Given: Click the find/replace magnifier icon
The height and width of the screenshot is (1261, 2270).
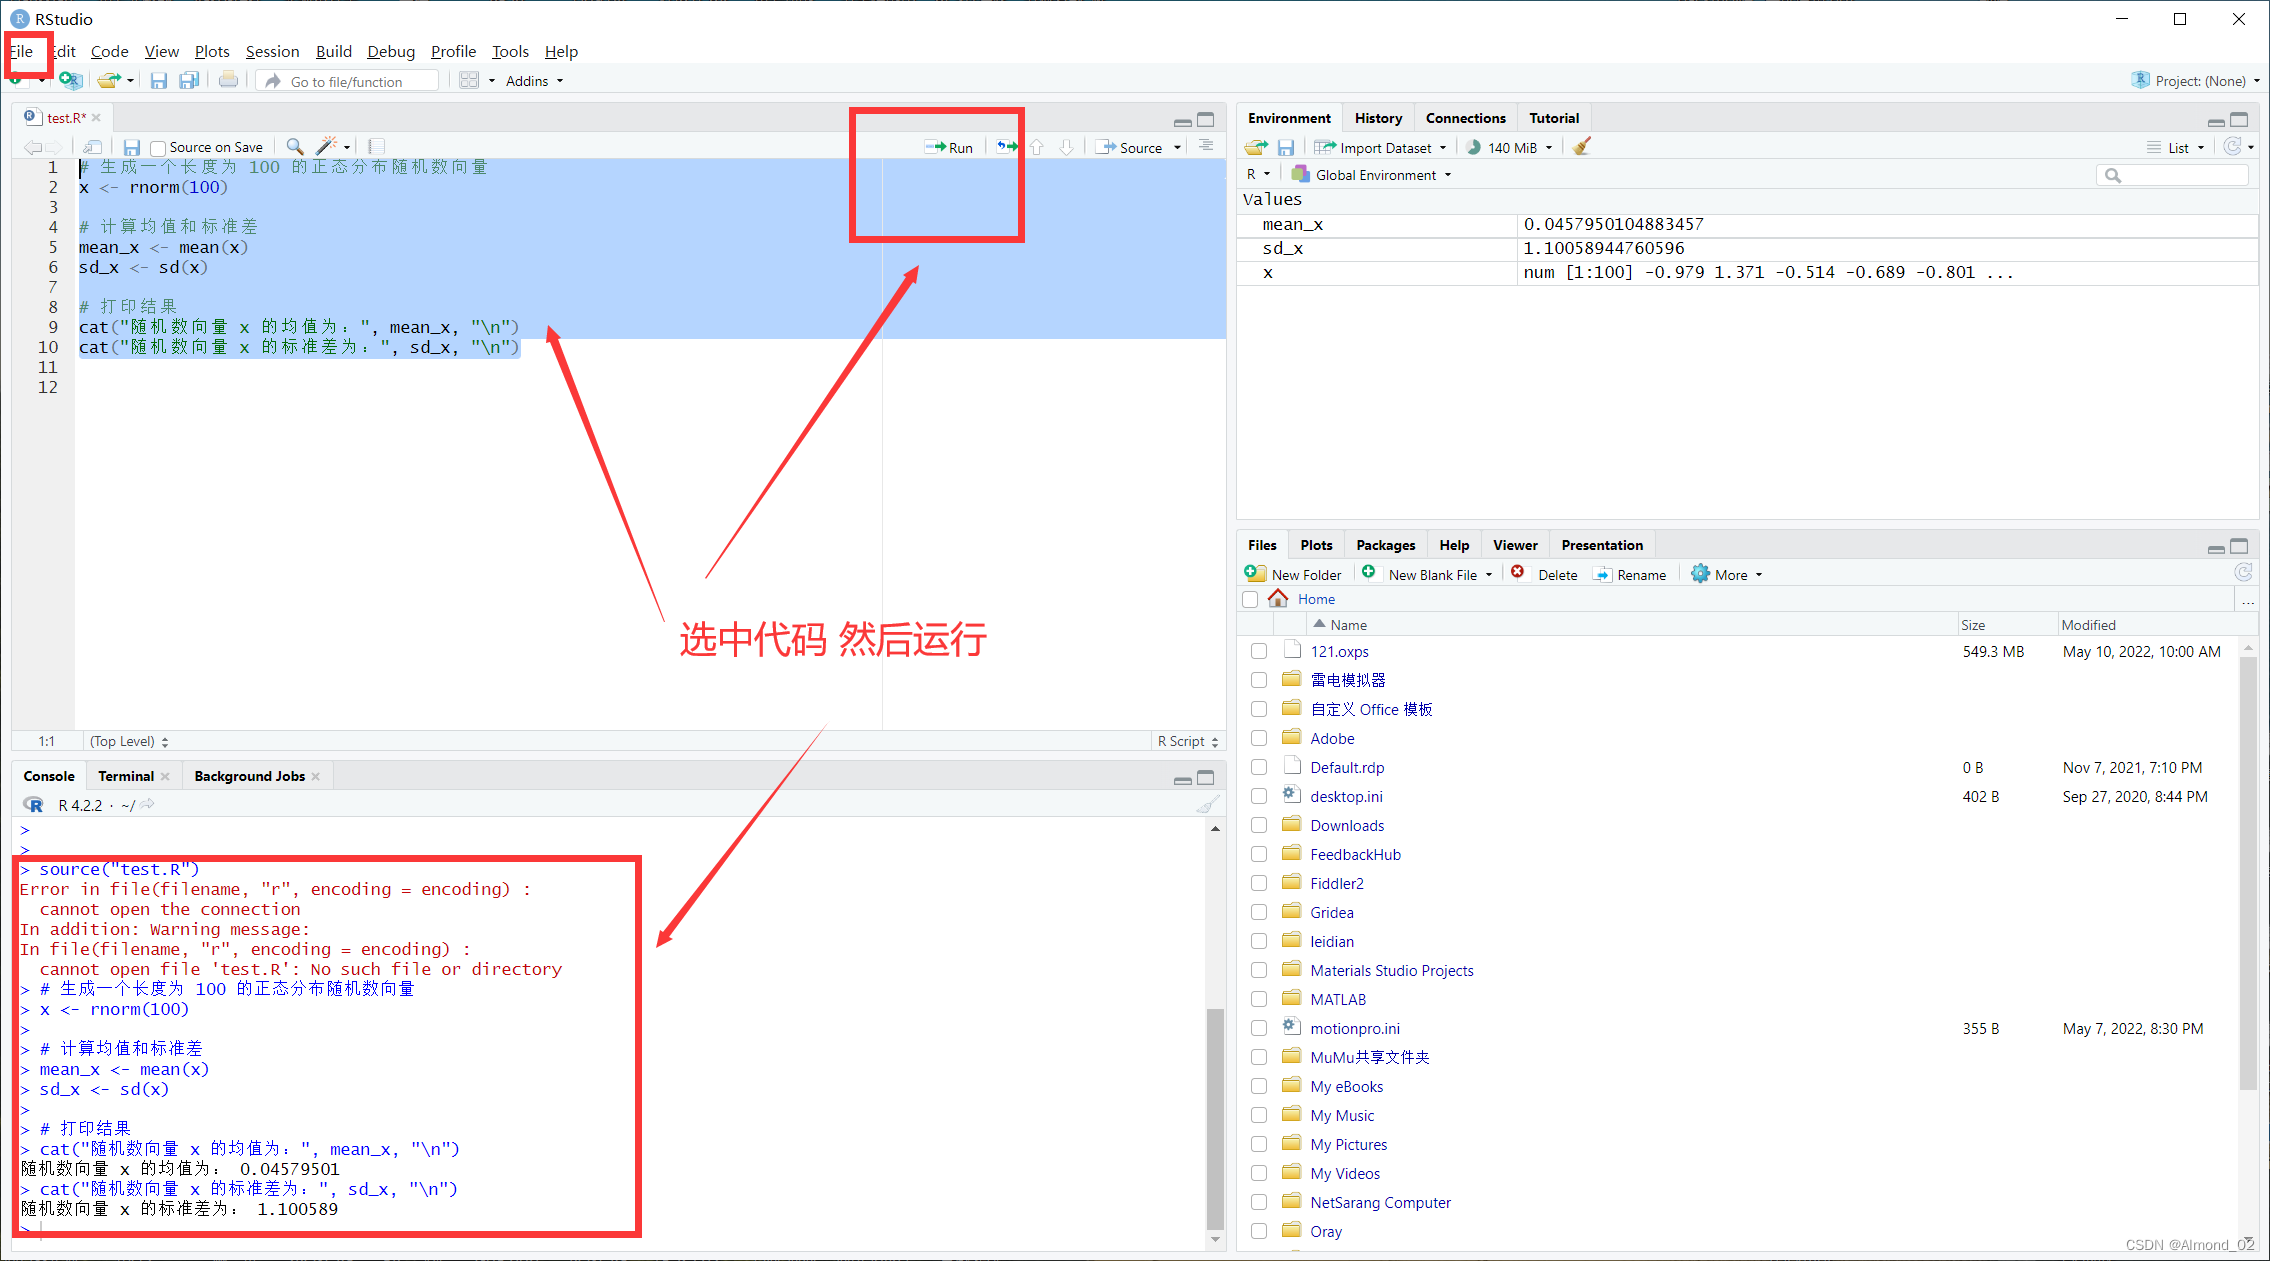Looking at the screenshot, I should coord(295,147).
